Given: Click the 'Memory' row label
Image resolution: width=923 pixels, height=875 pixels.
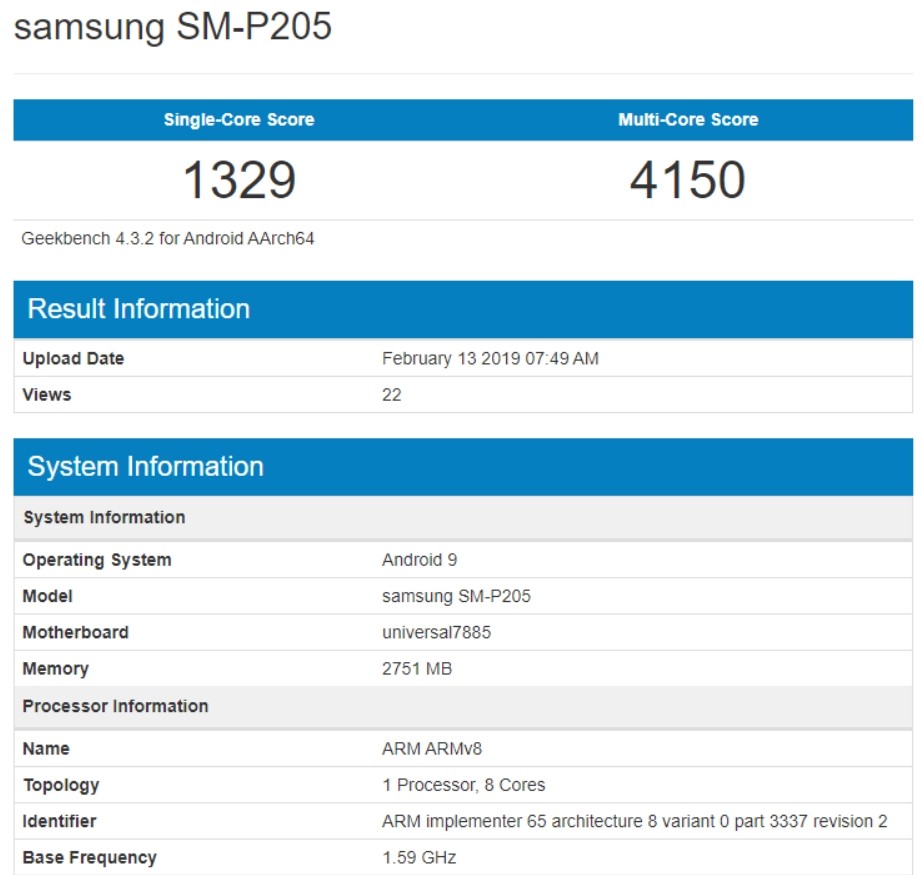Looking at the screenshot, I should 55,669.
